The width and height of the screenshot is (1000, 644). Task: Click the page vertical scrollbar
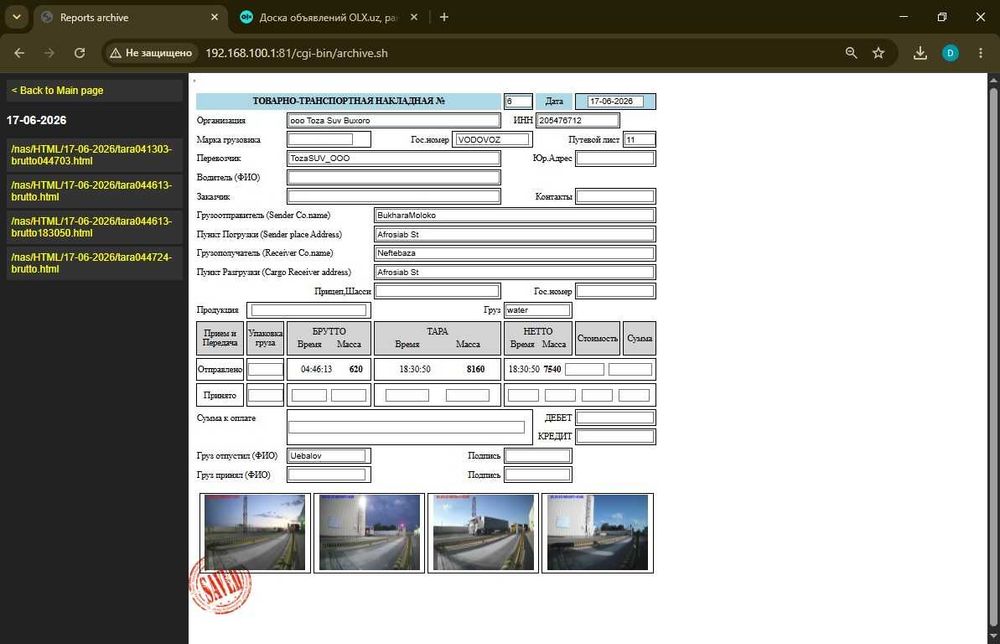994,357
